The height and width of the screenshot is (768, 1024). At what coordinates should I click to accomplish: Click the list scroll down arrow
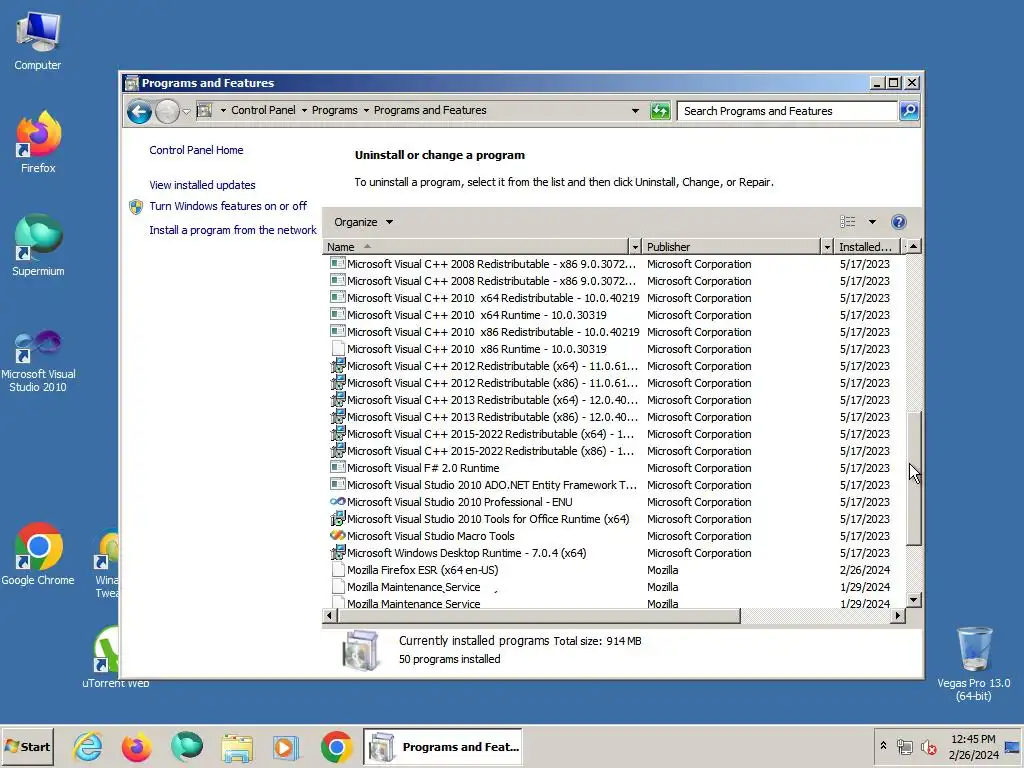914,600
